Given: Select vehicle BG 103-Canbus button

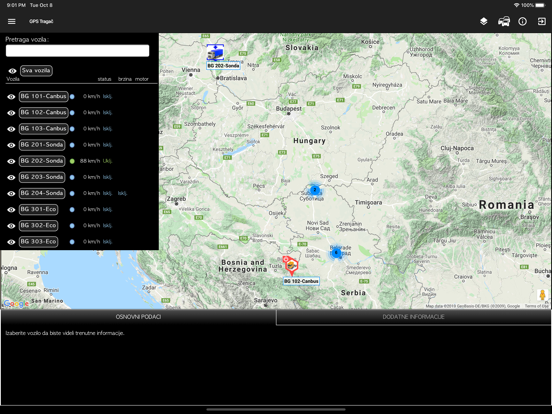Looking at the screenshot, I should (x=44, y=128).
